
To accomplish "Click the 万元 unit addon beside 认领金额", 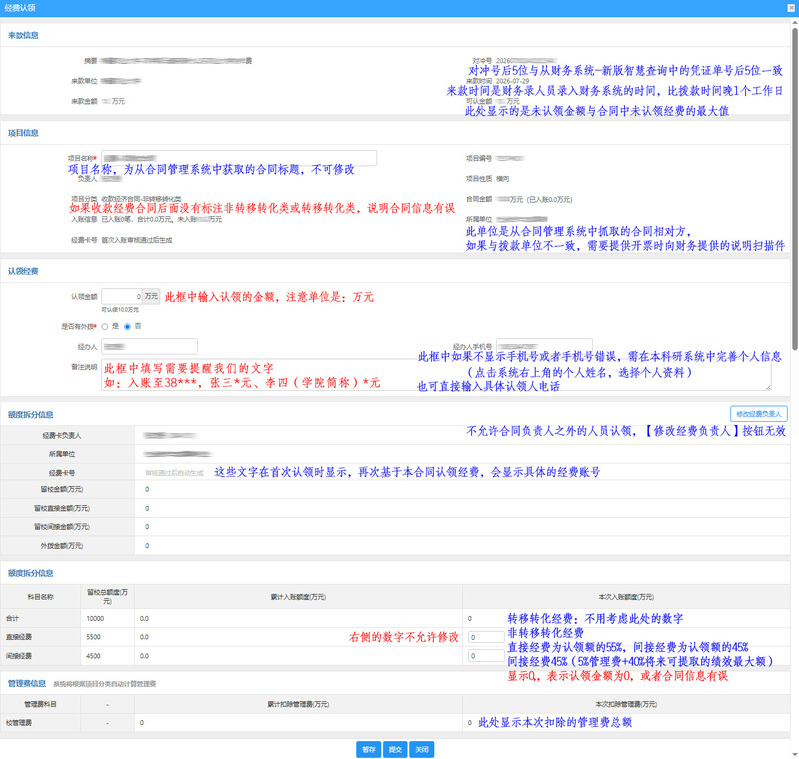I will 151,296.
